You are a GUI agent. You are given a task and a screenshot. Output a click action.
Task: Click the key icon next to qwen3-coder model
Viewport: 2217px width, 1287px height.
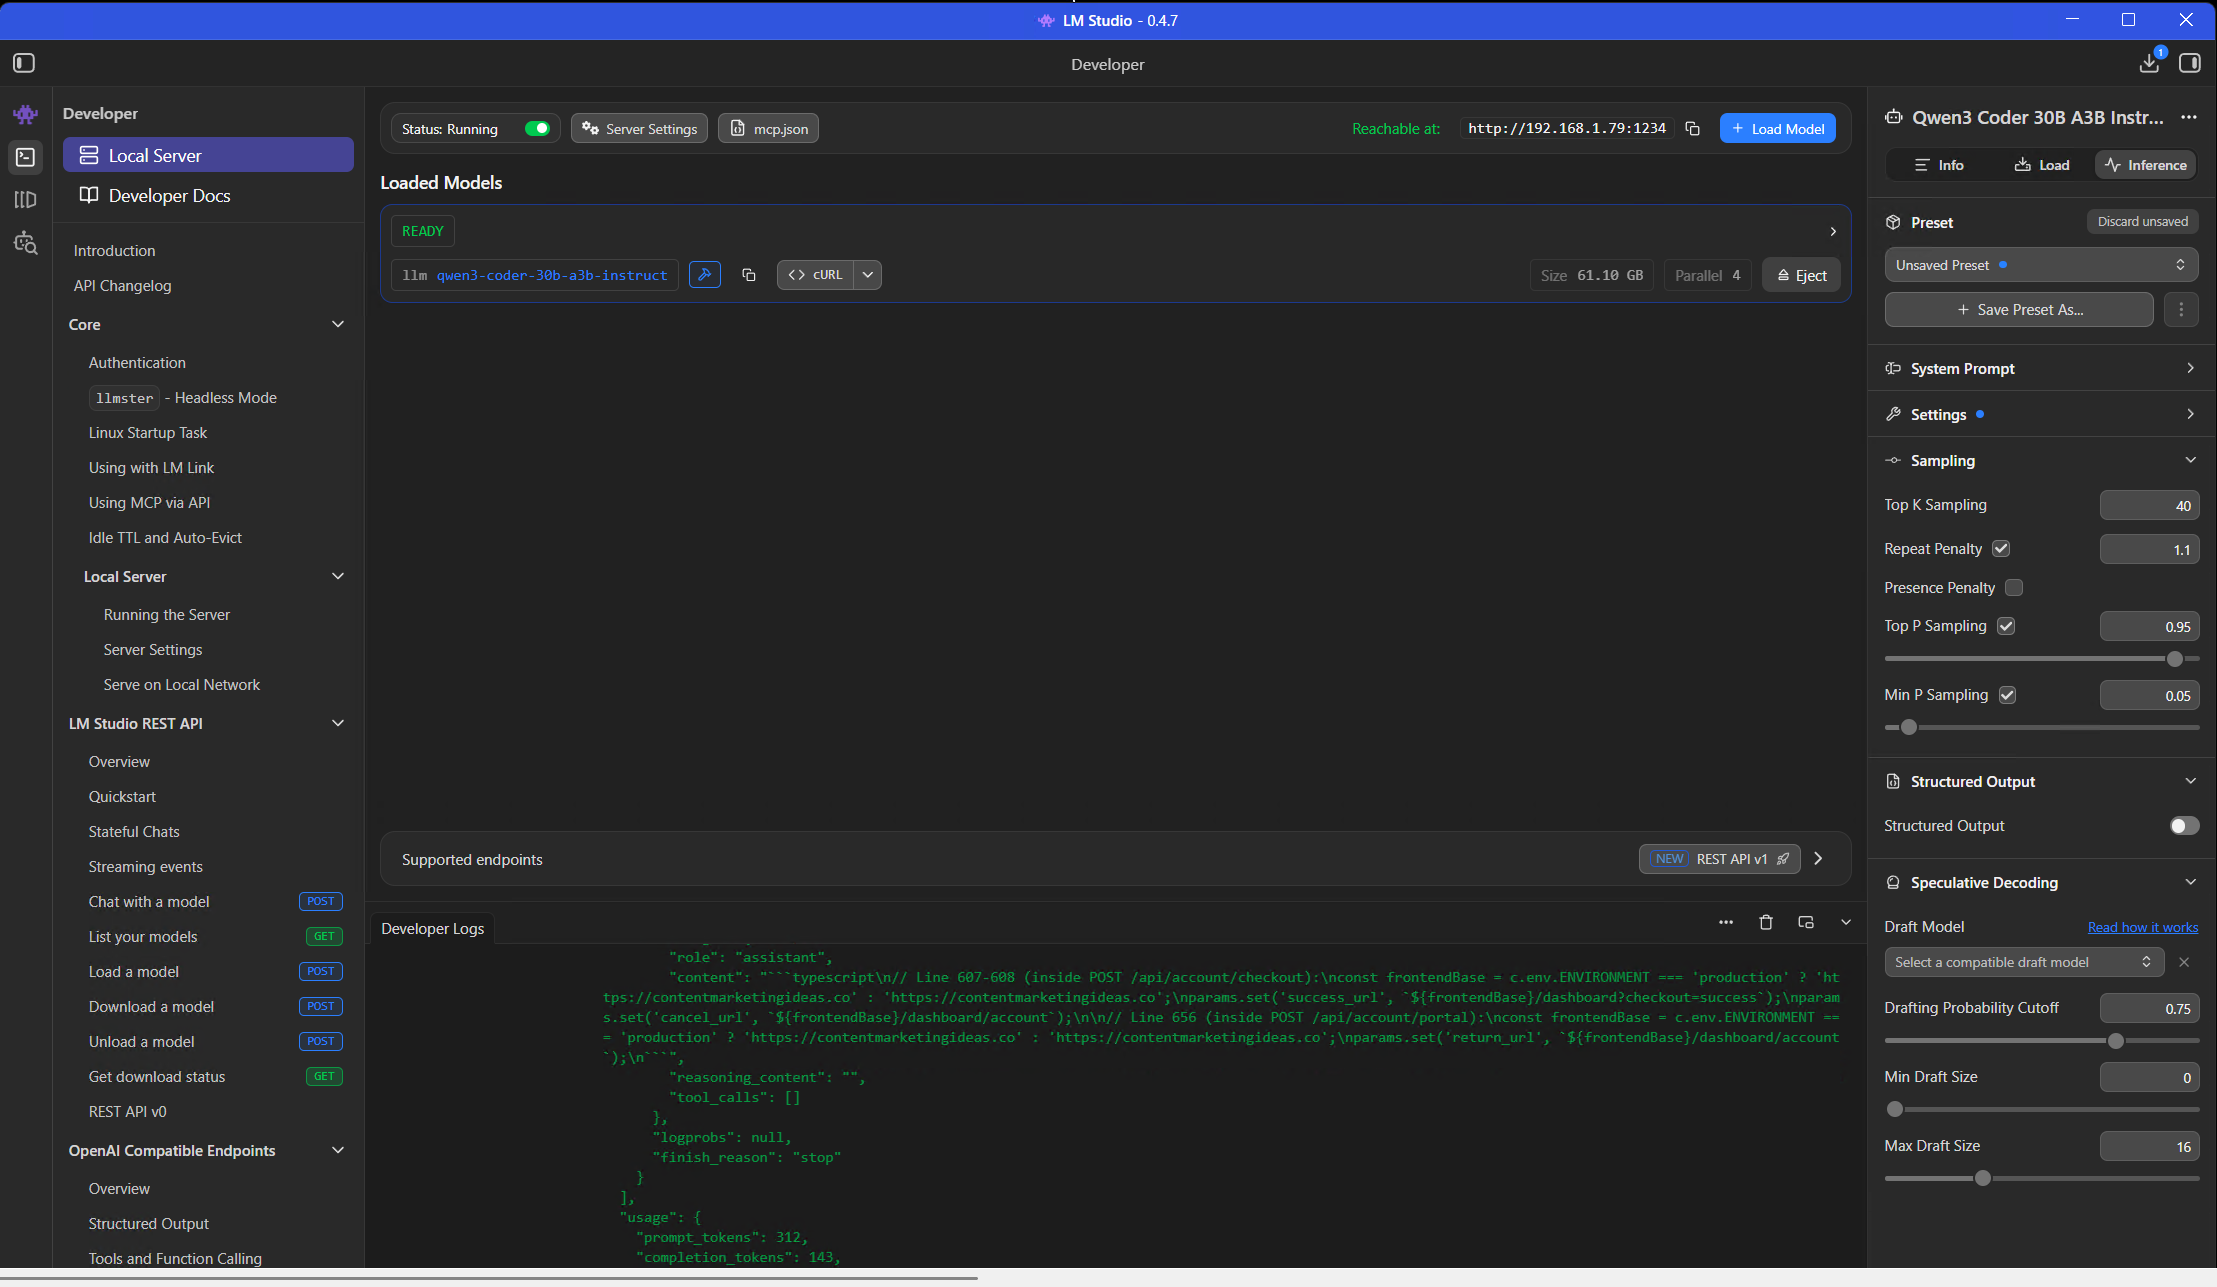pyautogui.click(x=705, y=274)
